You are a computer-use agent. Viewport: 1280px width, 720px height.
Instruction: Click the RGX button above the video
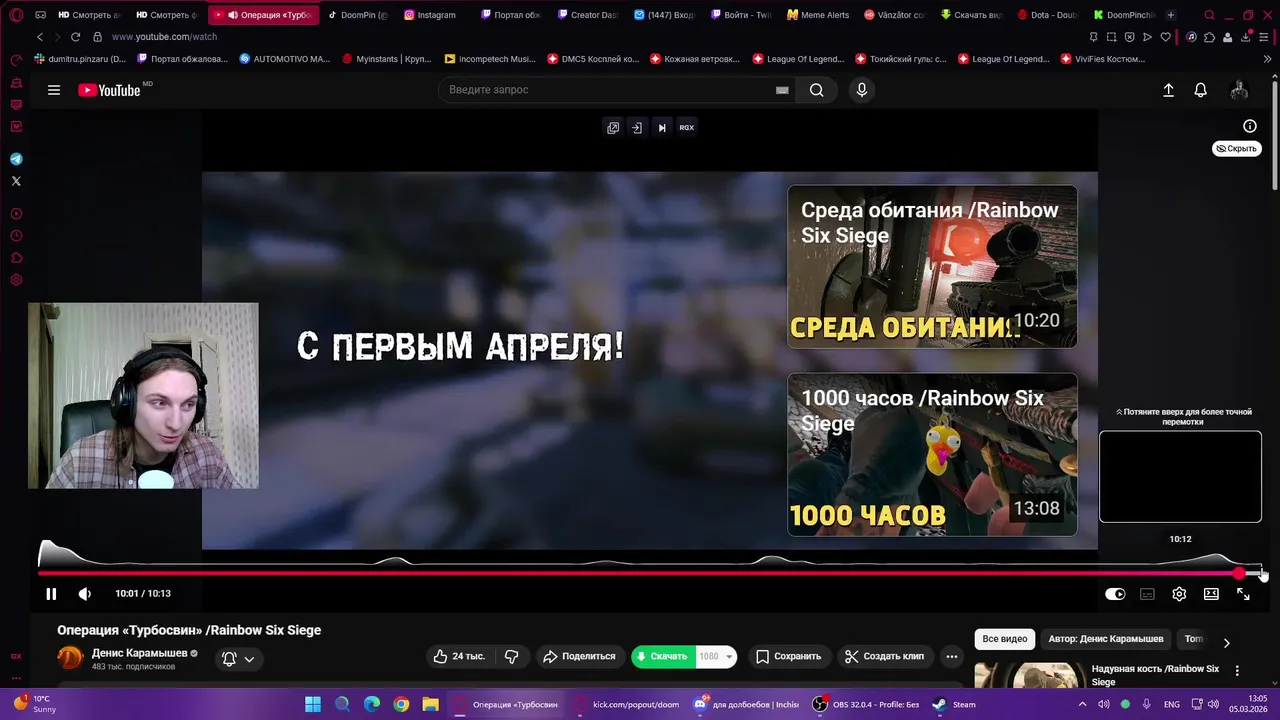click(687, 128)
